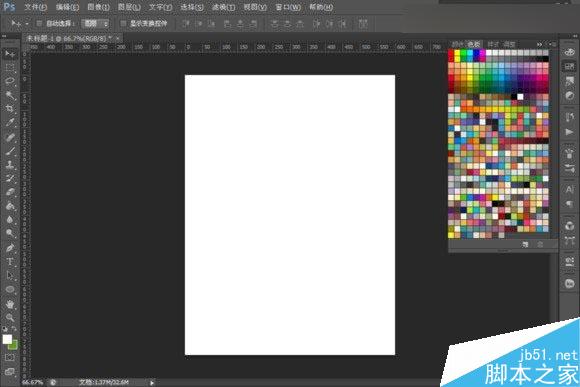Swap foreground and background colors

click(14, 329)
